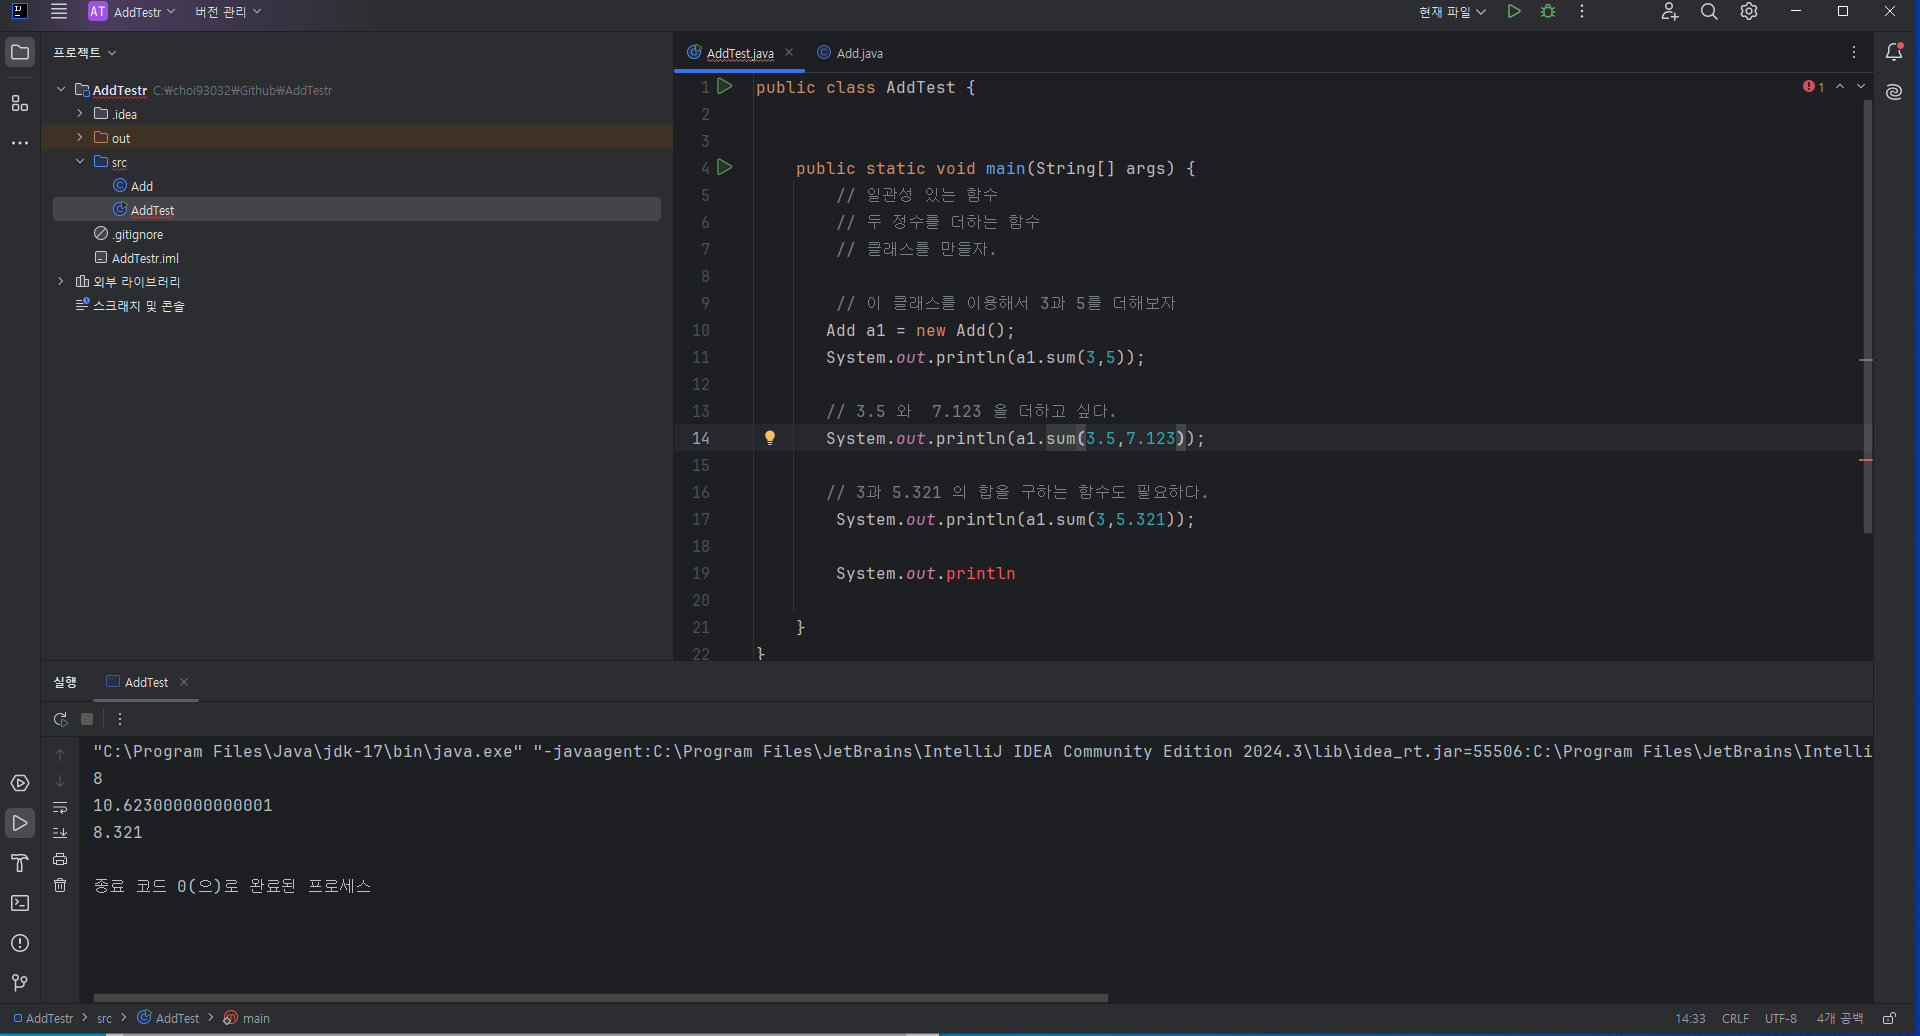Image resolution: width=1920 pixels, height=1036 pixels.
Task: Toggle the read-only lock icon in status bar
Action: click(x=1889, y=1018)
